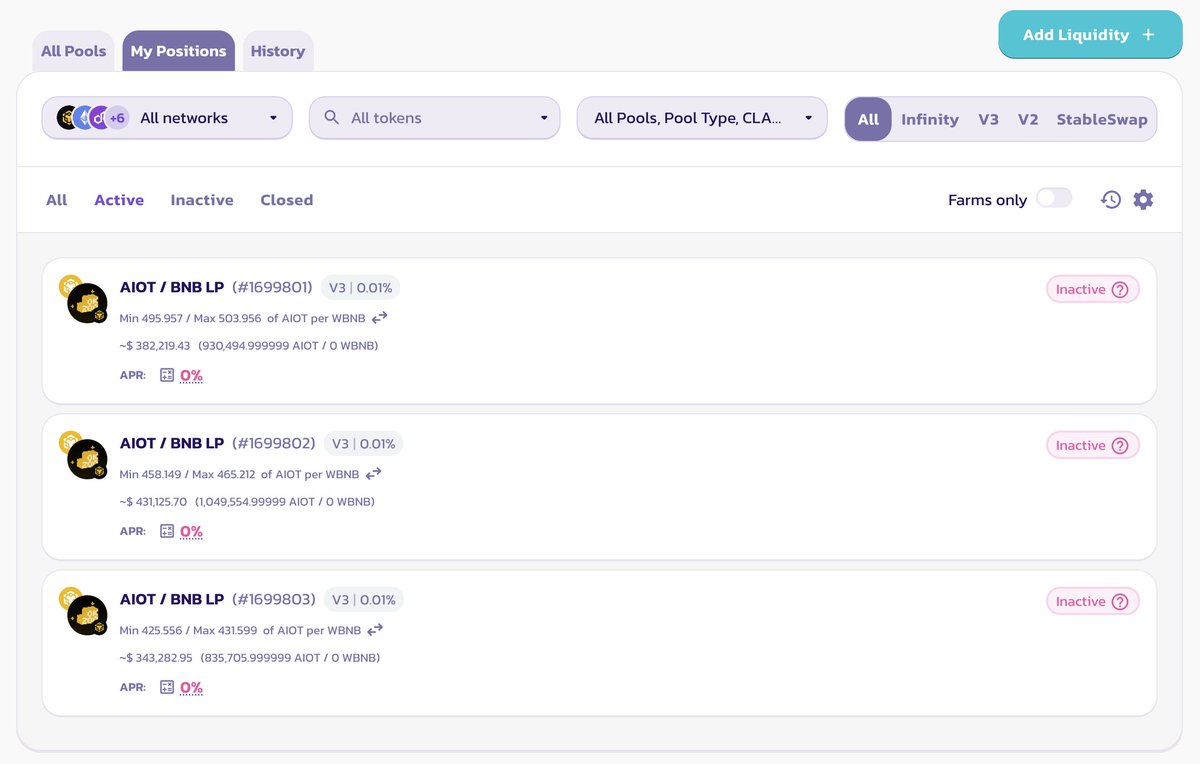This screenshot has width=1200, height=764.
Task: Open APR calculator for position #1699803
Action: pos(167,687)
